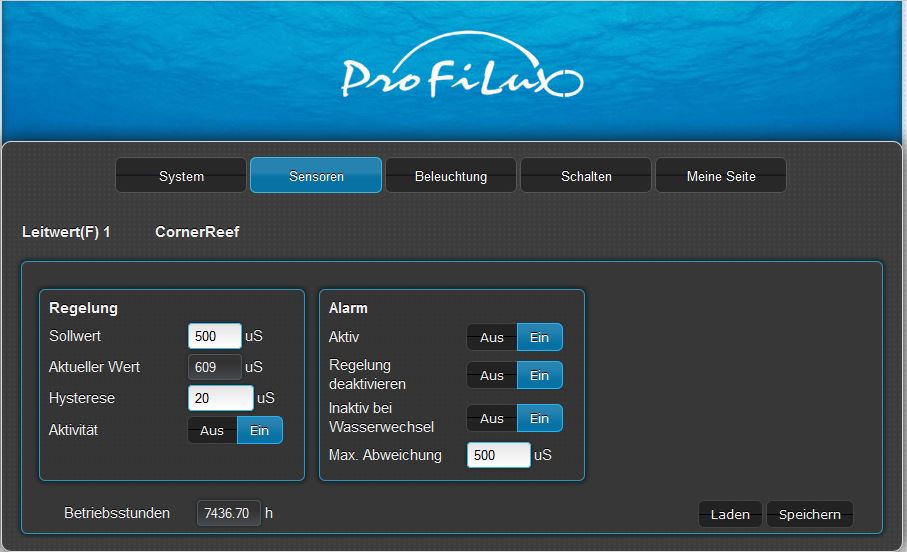Set Aktivität to Aus
The height and width of the screenshot is (552, 907).
click(212, 430)
